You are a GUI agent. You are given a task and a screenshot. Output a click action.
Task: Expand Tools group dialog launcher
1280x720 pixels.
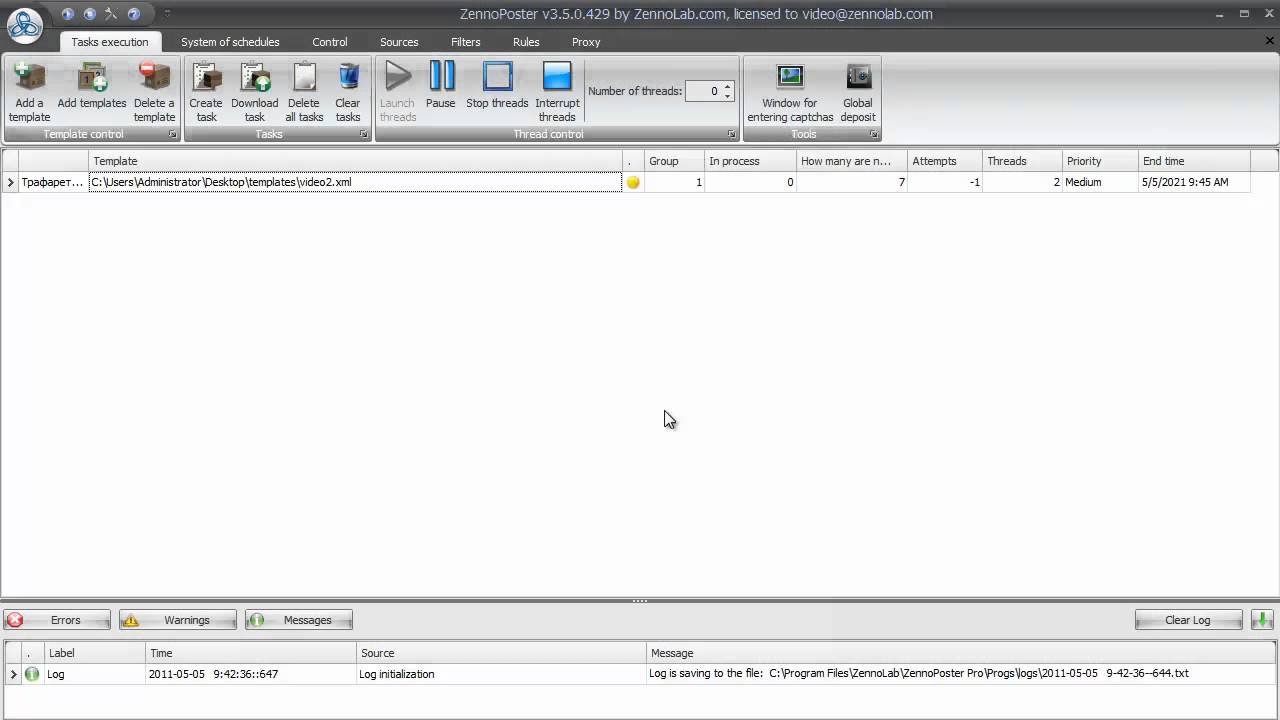coord(873,134)
